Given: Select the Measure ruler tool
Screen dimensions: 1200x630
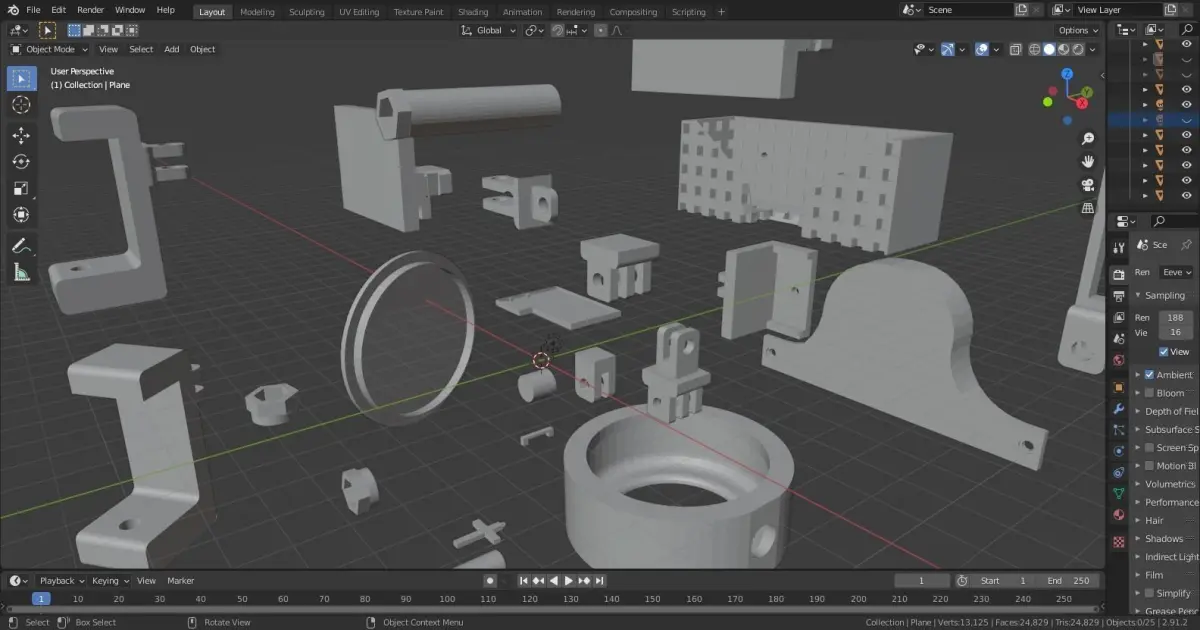Looking at the screenshot, I should [x=21, y=272].
